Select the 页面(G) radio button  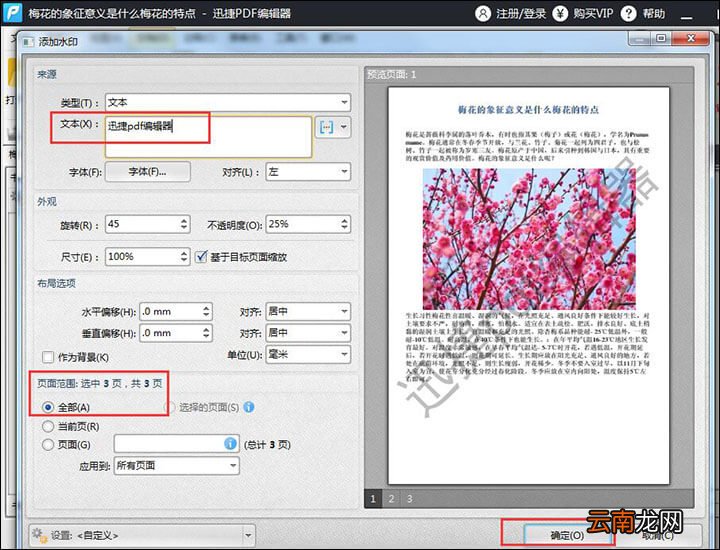pos(48,444)
